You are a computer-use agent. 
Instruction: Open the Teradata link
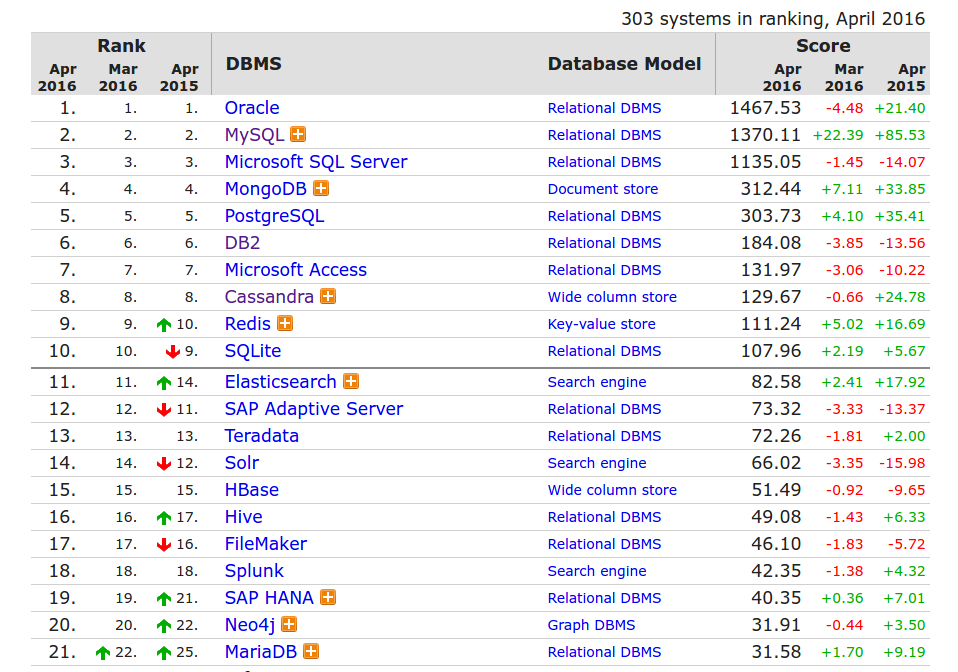point(262,436)
